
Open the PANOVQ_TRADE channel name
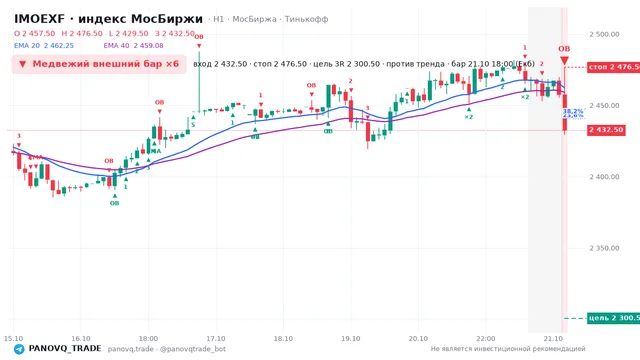pyautogui.click(x=65, y=349)
